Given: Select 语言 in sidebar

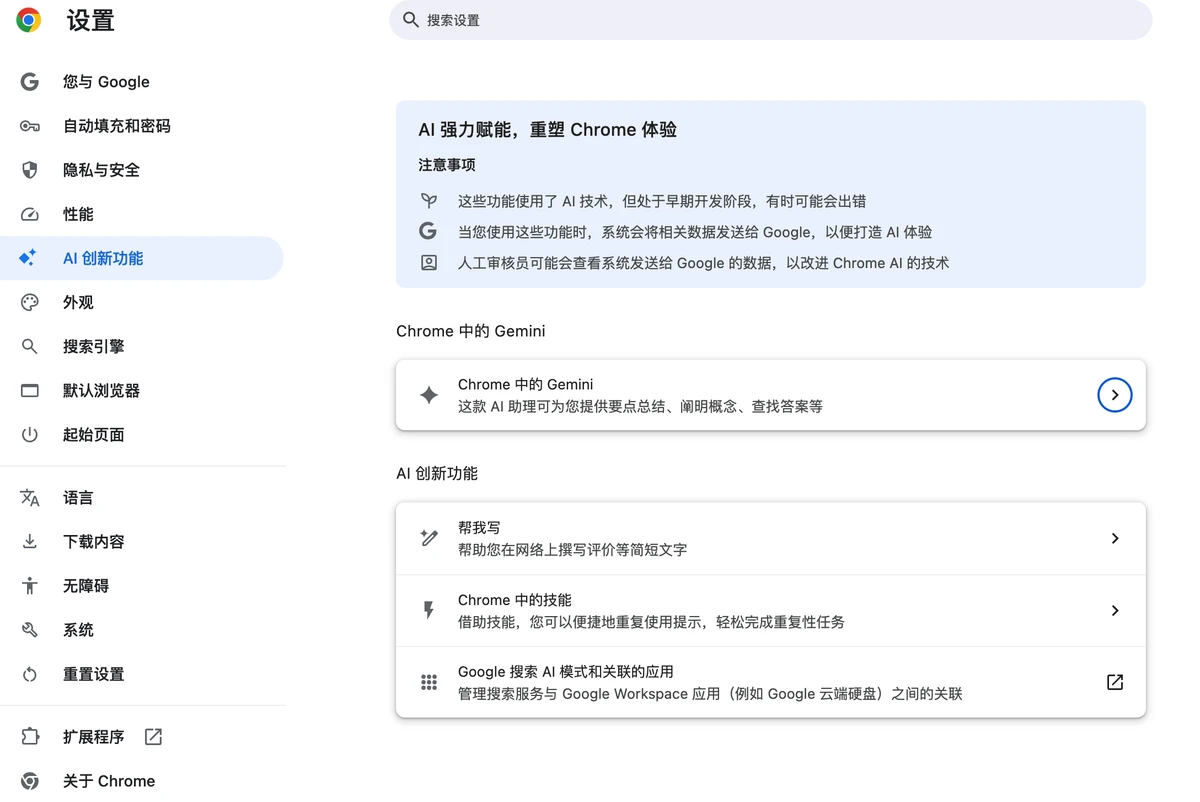Looking at the screenshot, I should [x=142, y=498].
